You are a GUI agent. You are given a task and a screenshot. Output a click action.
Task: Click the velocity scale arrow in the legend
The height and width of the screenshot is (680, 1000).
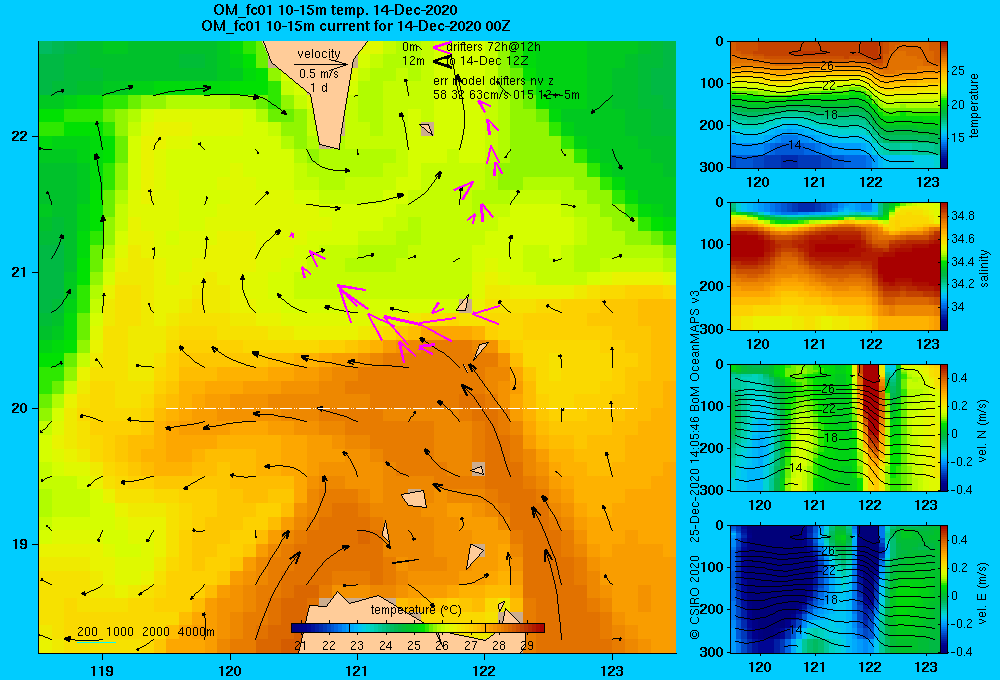321,64
